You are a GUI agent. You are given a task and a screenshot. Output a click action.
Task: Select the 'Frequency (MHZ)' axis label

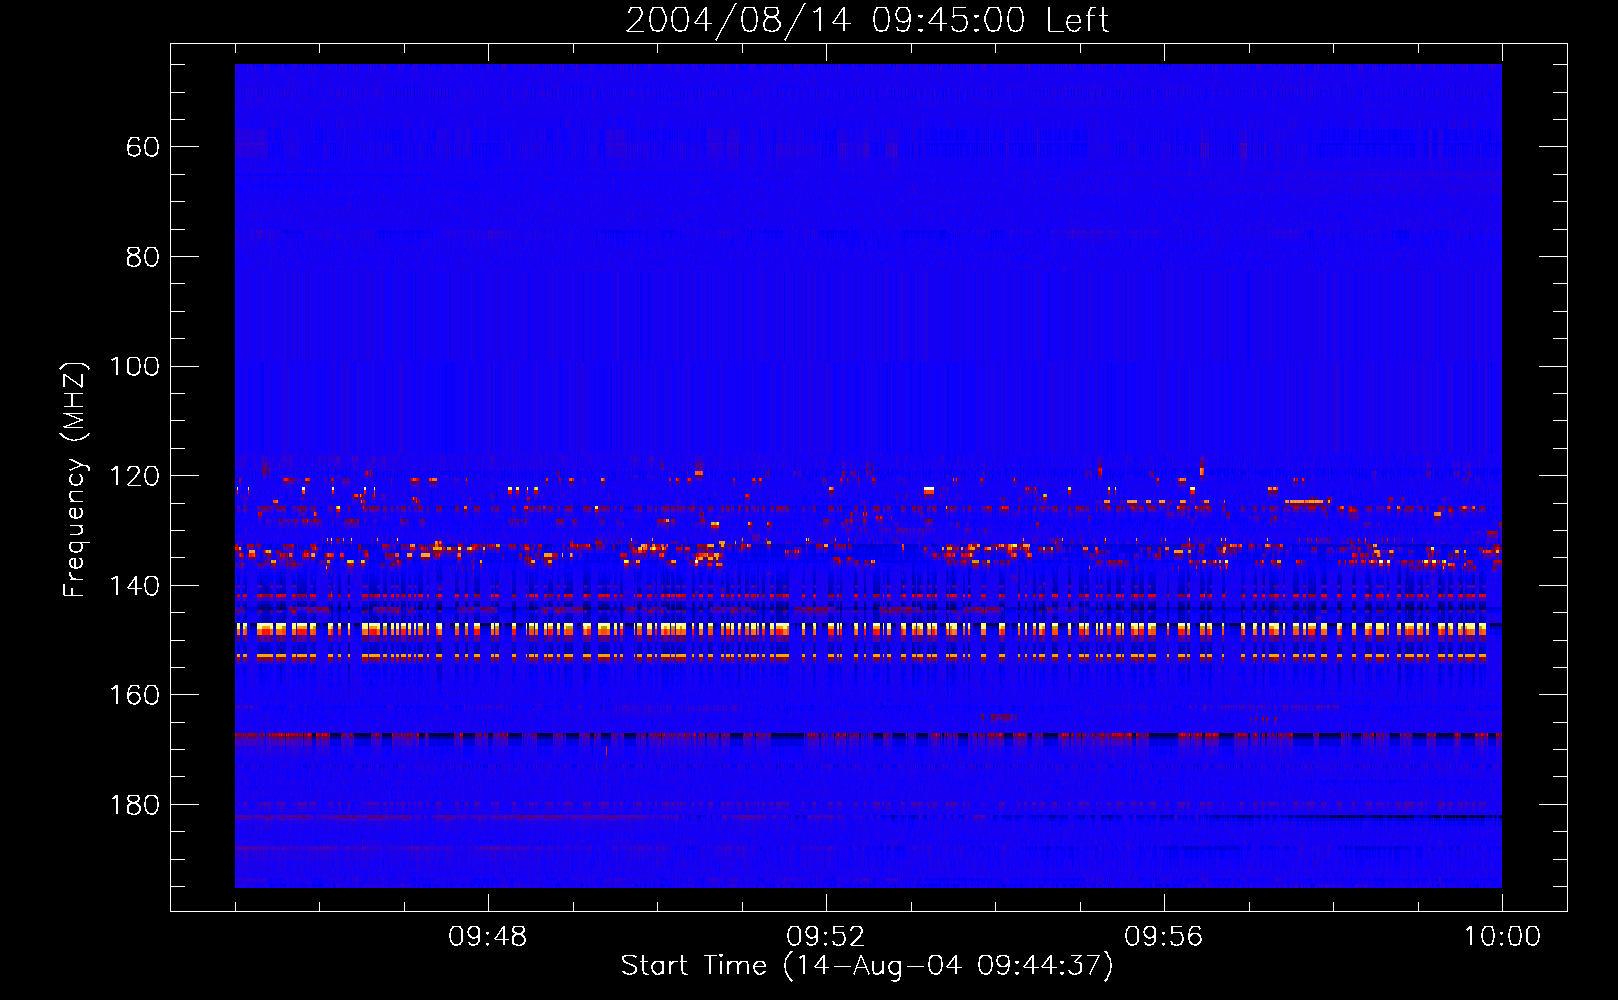coord(75,479)
